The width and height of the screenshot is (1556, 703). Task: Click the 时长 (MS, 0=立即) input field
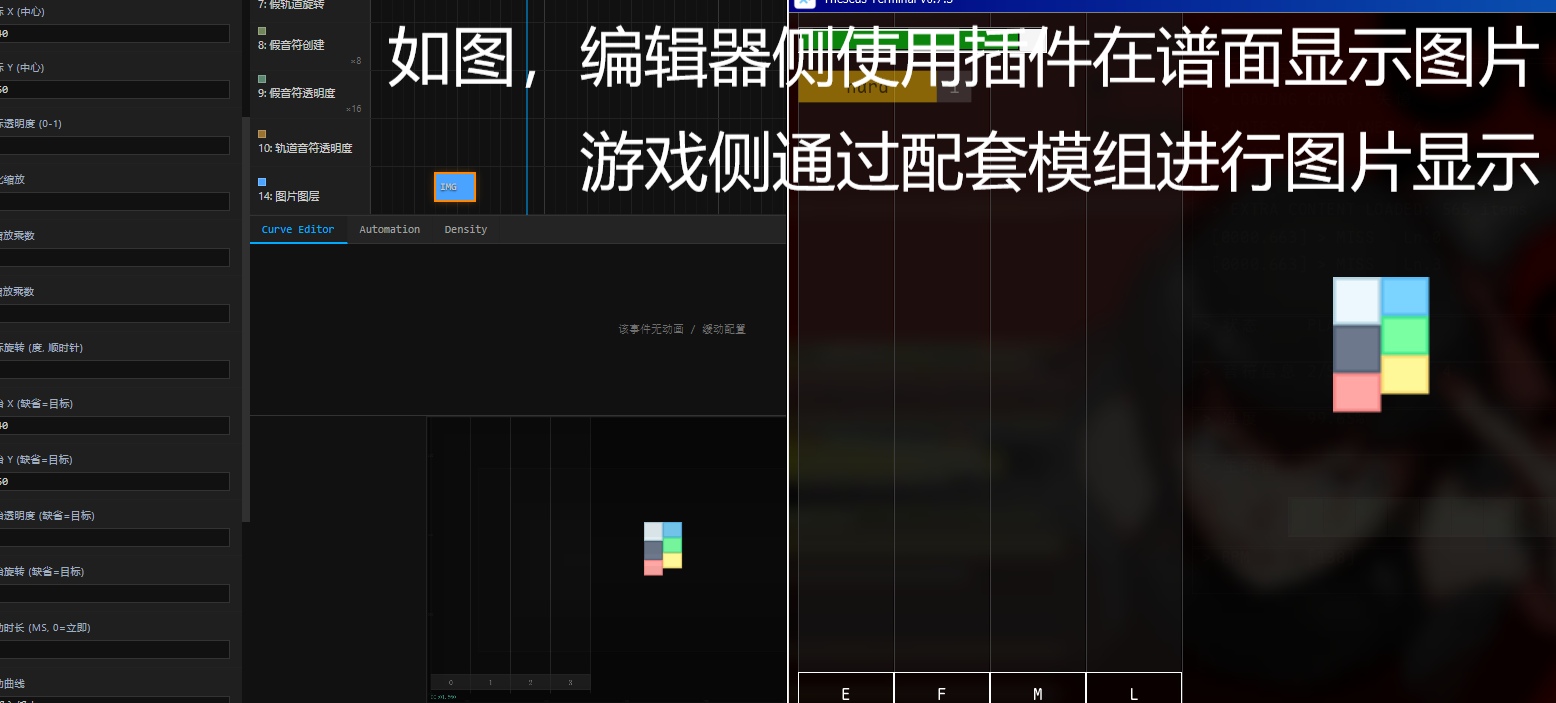click(x=114, y=650)
